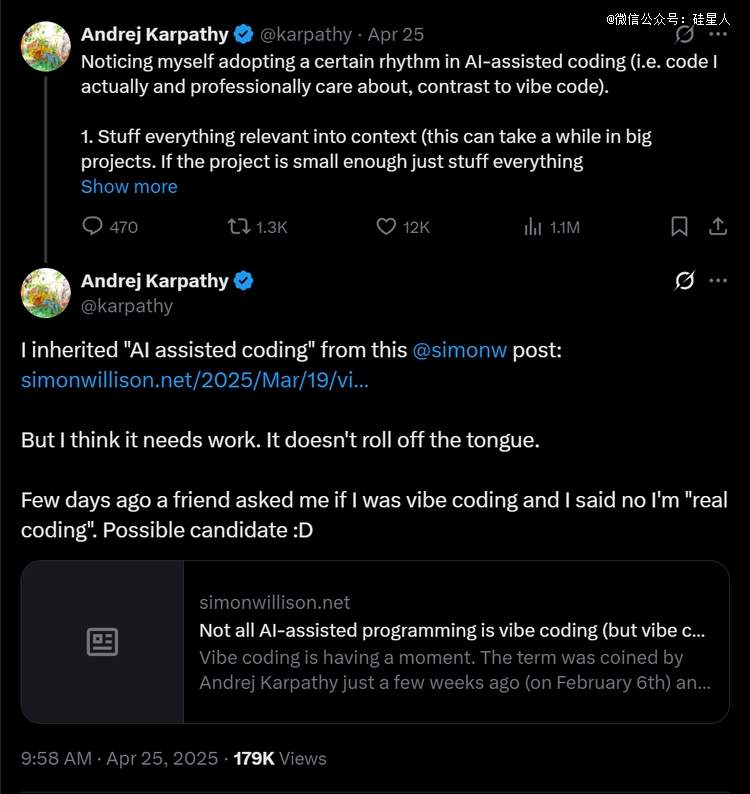Image resolution: width=750 pixels, height=794 pixels.
Task: Bookmark the first Karpathy tweet
Action: click(x=679, y=226)
